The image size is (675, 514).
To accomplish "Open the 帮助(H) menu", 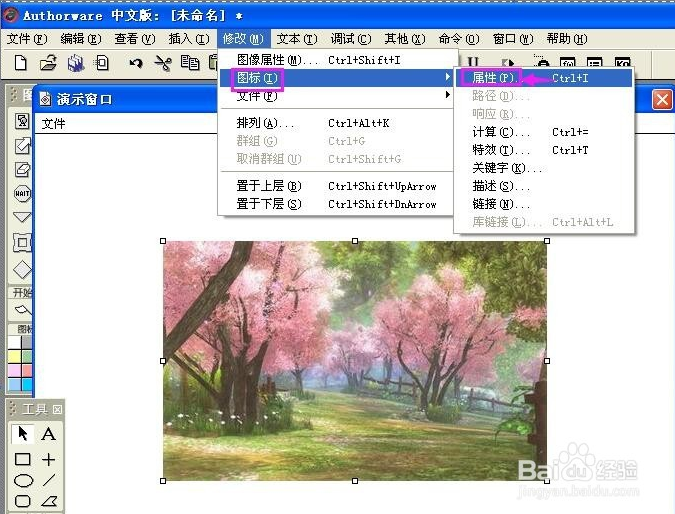I will click(x=567, y=39).
